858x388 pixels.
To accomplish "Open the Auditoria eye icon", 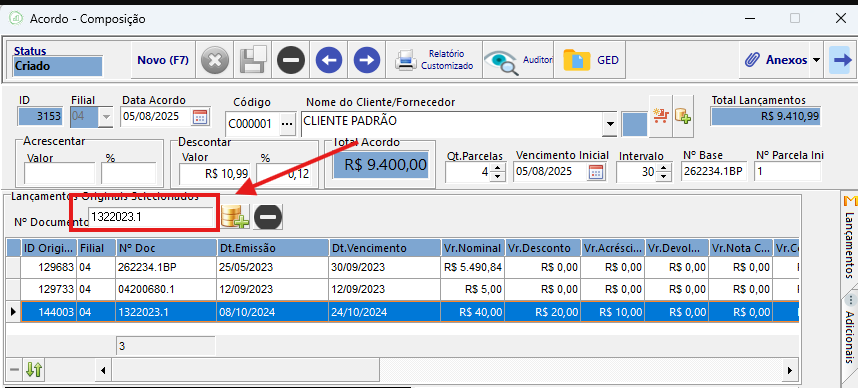I will 518,59.
